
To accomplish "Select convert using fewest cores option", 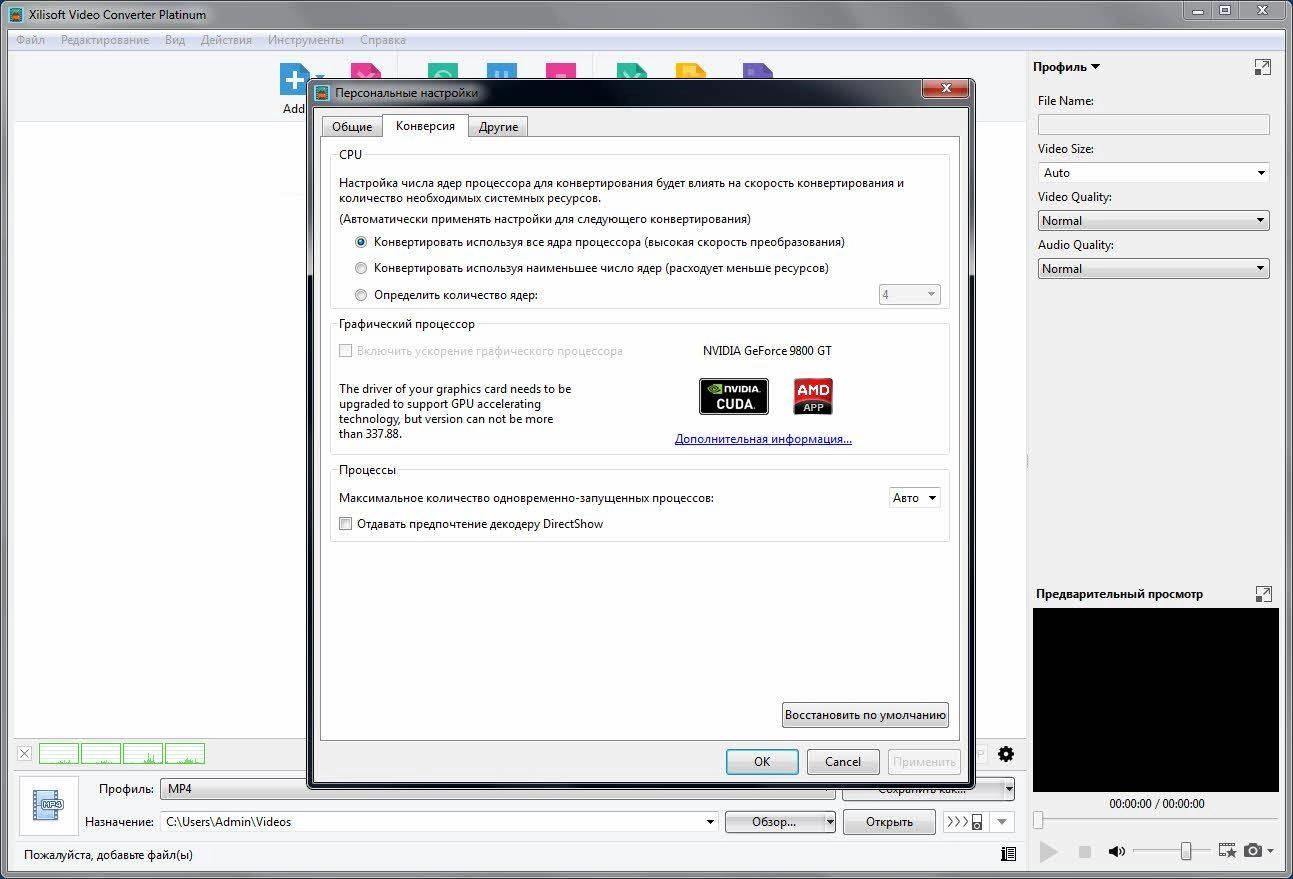I will 361,268.
